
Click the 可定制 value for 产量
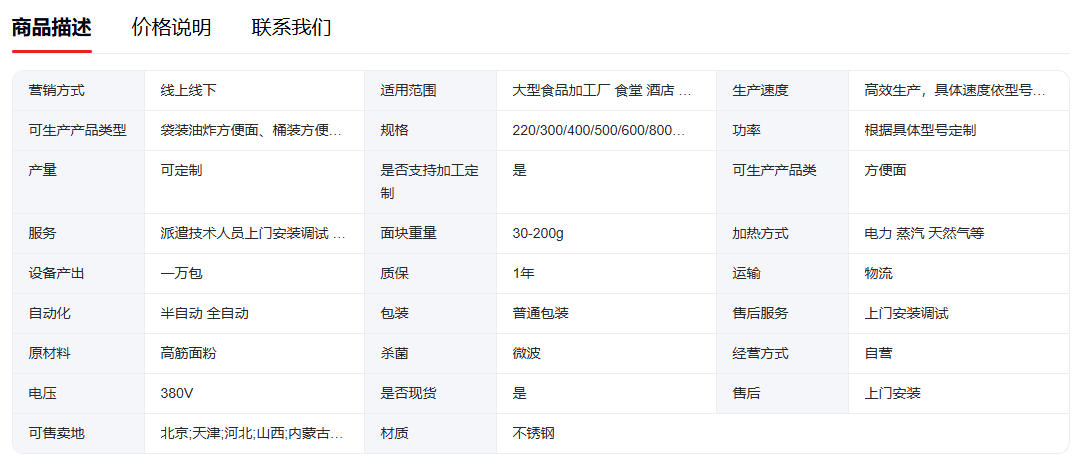[181, 170]
